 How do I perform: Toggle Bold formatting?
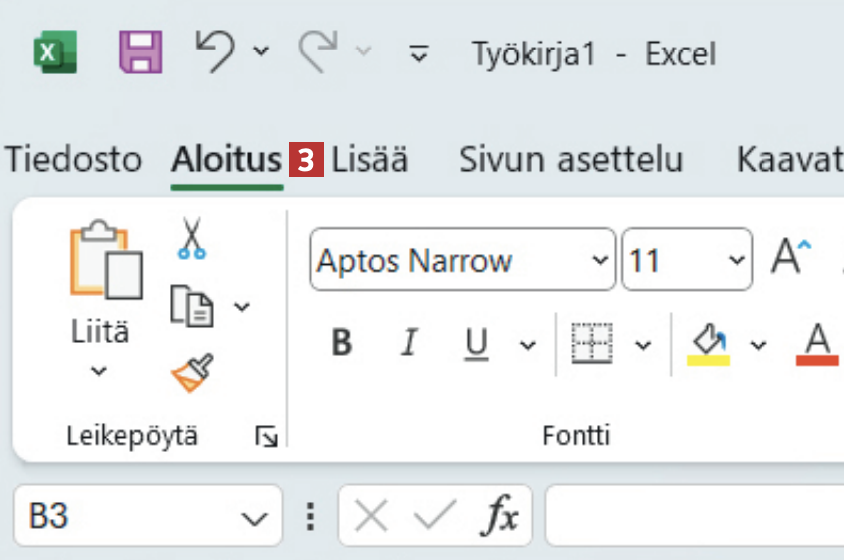[342, 344]
